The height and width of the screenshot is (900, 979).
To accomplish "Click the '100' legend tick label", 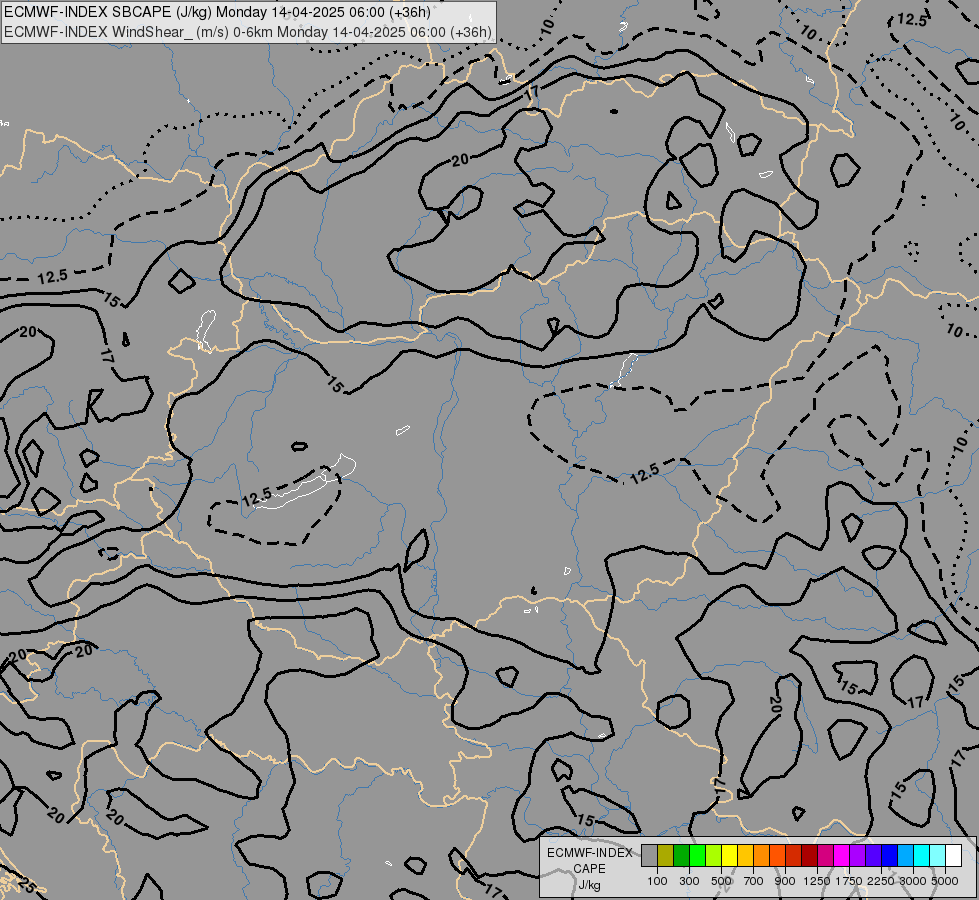I will [x=657, y=881].
